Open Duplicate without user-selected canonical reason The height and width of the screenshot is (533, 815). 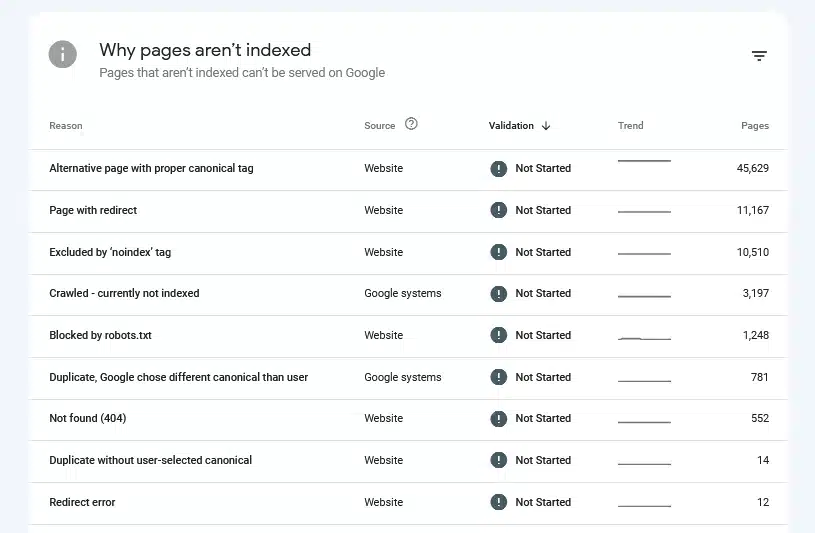coord(151,460)
